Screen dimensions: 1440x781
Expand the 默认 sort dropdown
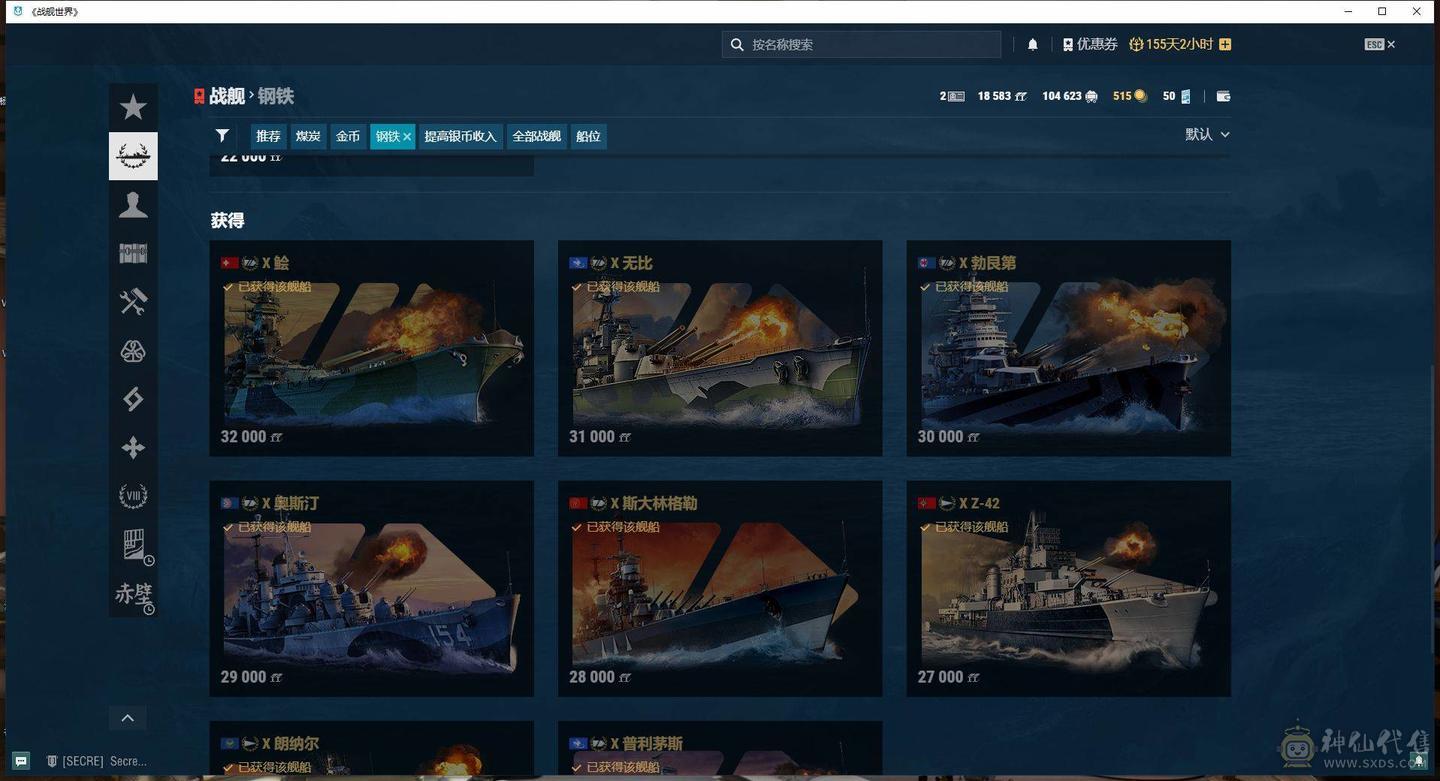click(1207, 134)
